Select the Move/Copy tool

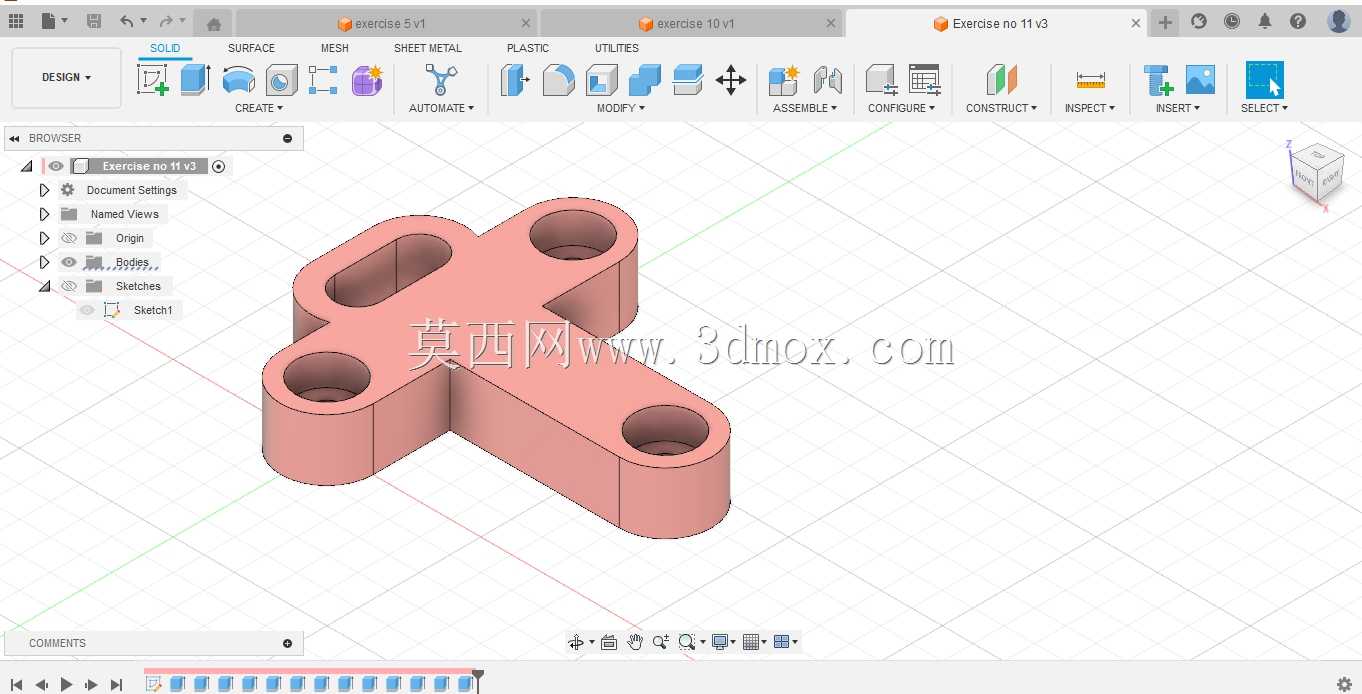coord(731,80)
